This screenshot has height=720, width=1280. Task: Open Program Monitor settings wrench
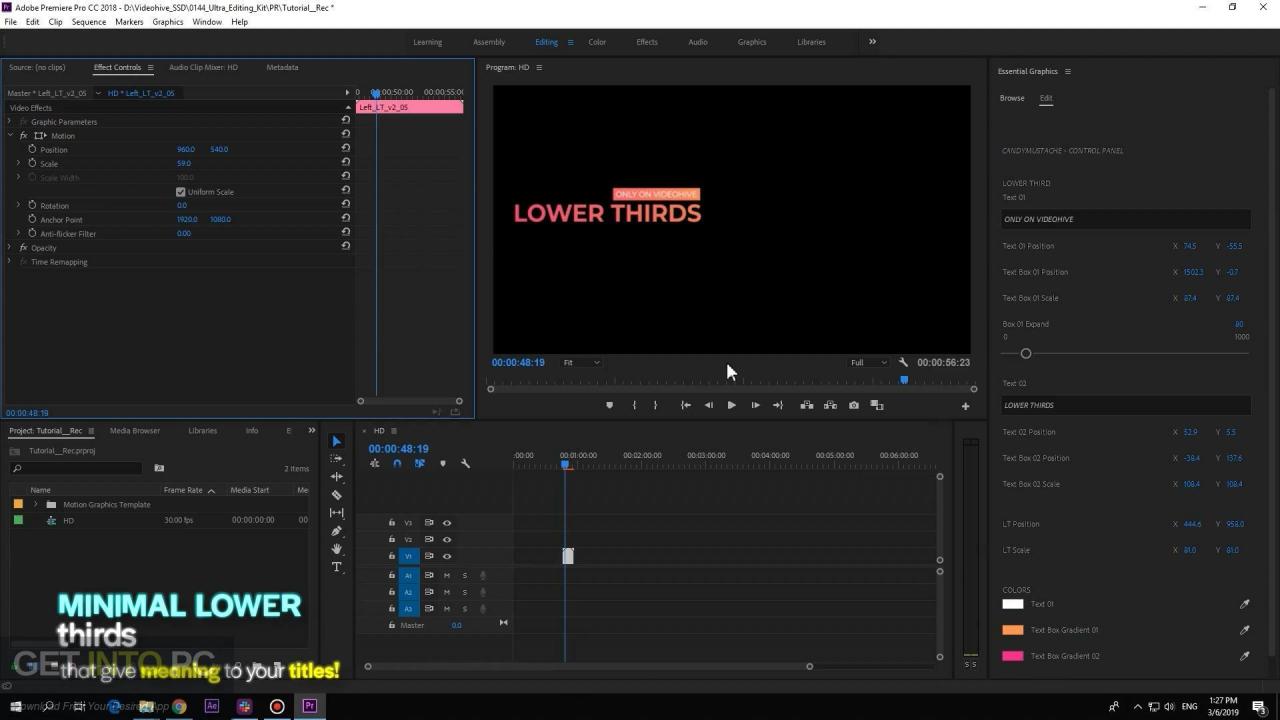pyautogui.click(x=904, y=362)
